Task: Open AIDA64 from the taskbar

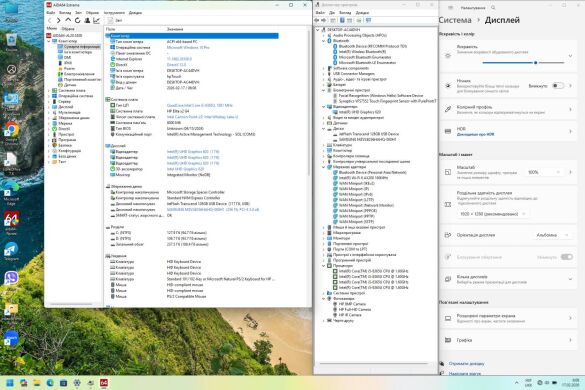Action: click(x=104, y=383)
